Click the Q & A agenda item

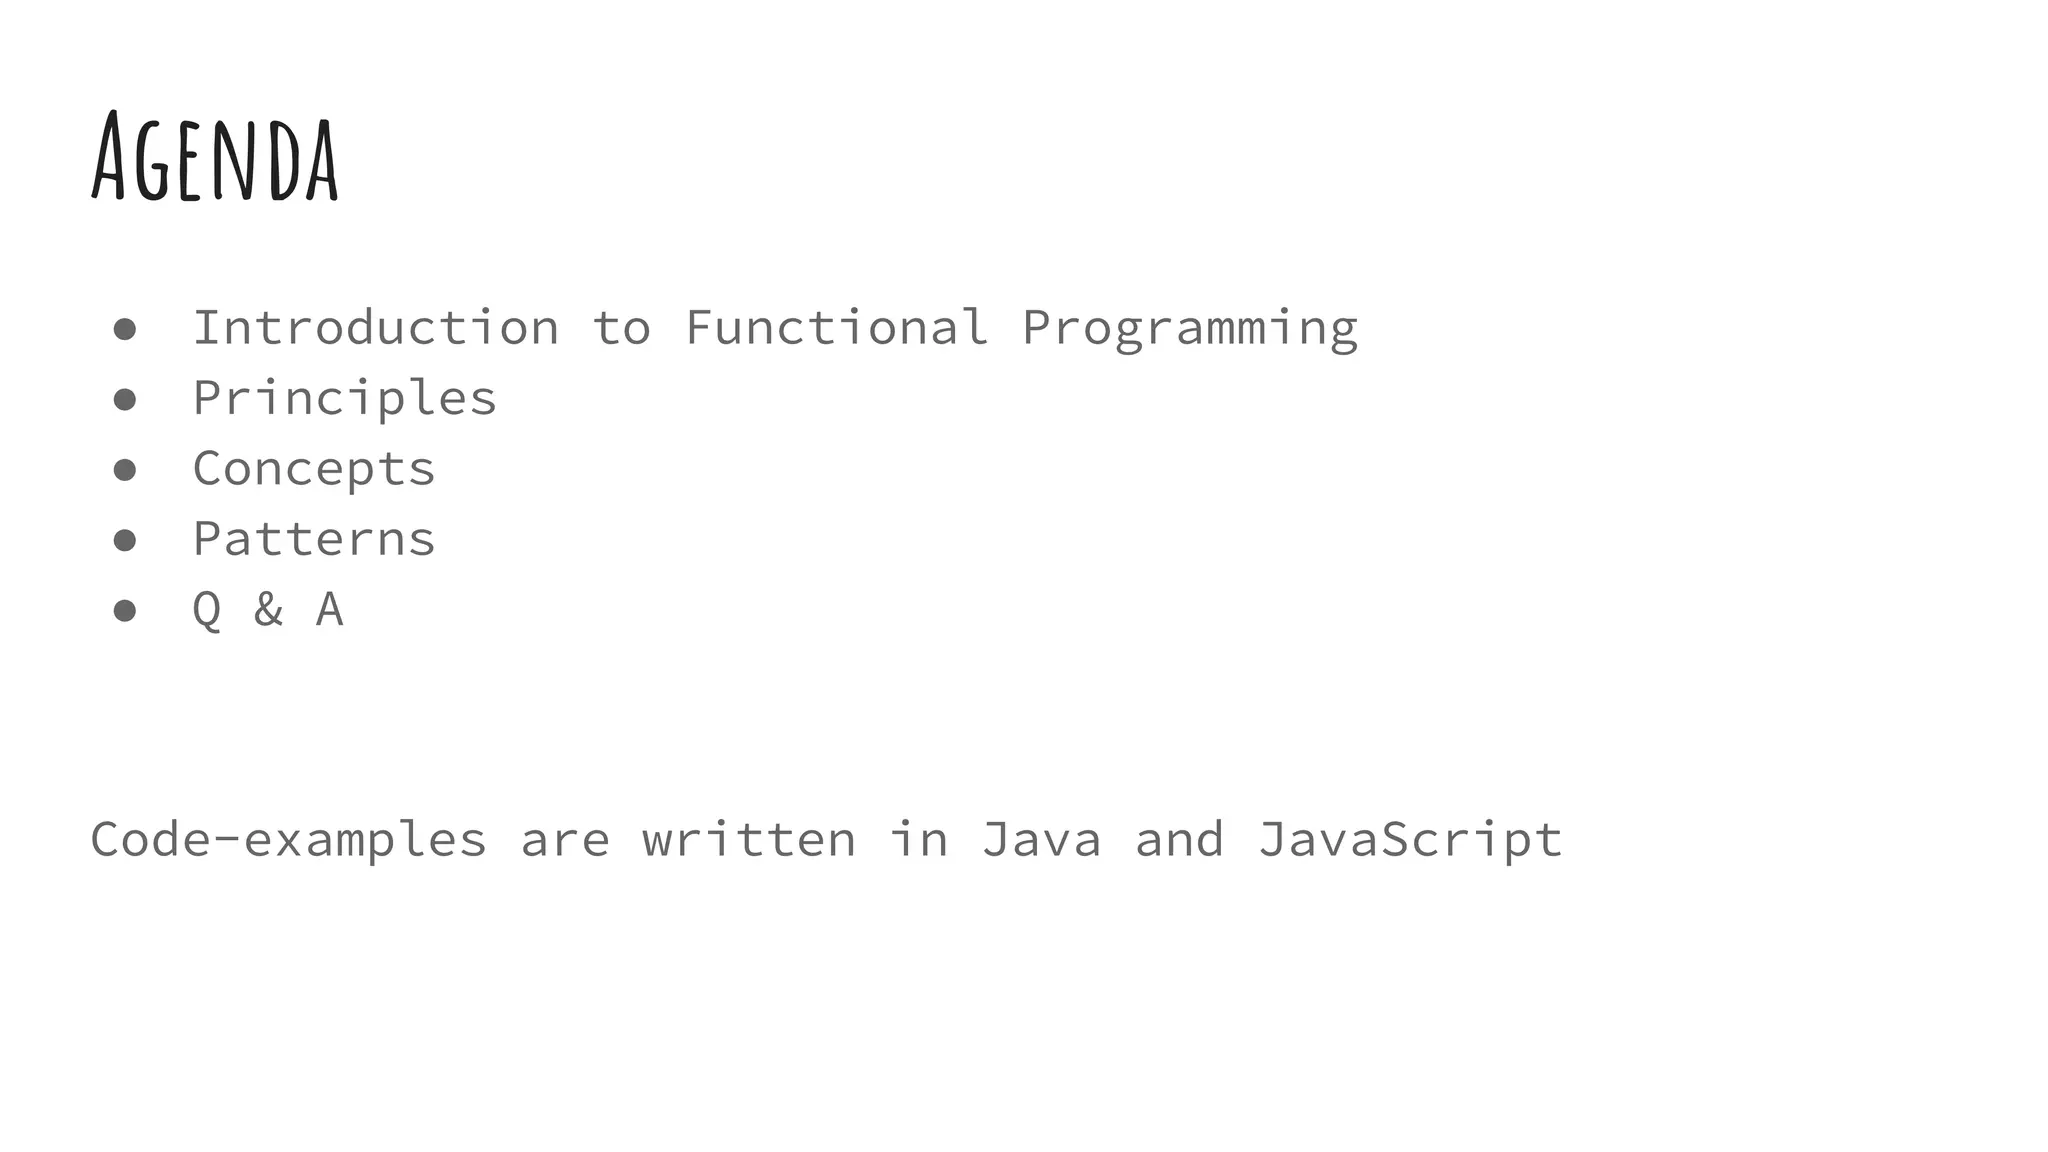(x=268, y=609)
